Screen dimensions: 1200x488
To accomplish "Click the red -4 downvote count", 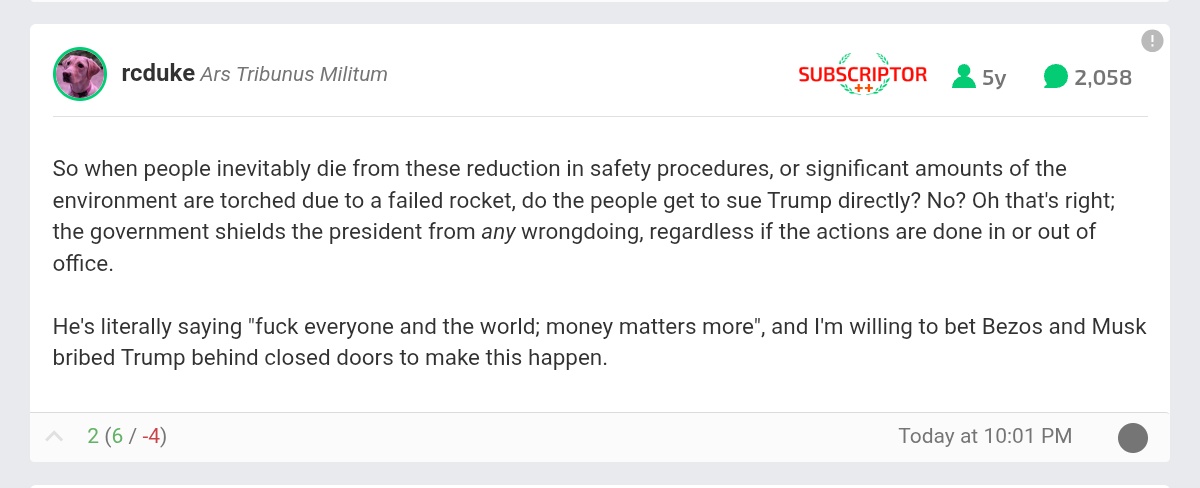I will click(x=150, y=436).
